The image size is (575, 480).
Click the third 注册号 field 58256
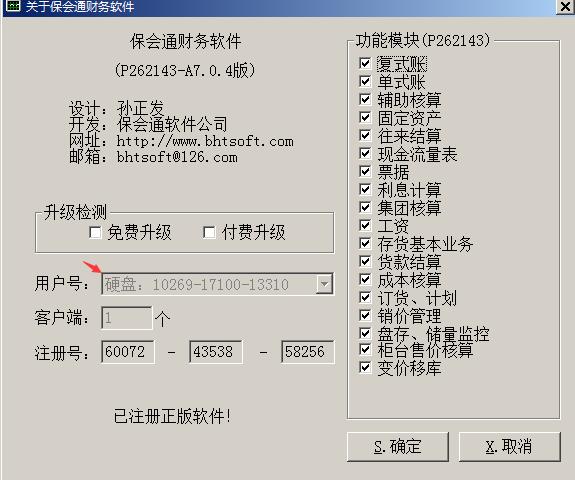pyautogui.click(x=308, y=352)
